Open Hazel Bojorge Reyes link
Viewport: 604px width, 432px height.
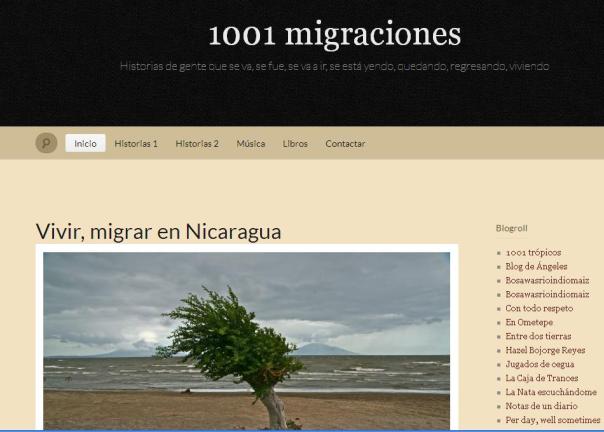pyautogui.click(x=545, y=350)
